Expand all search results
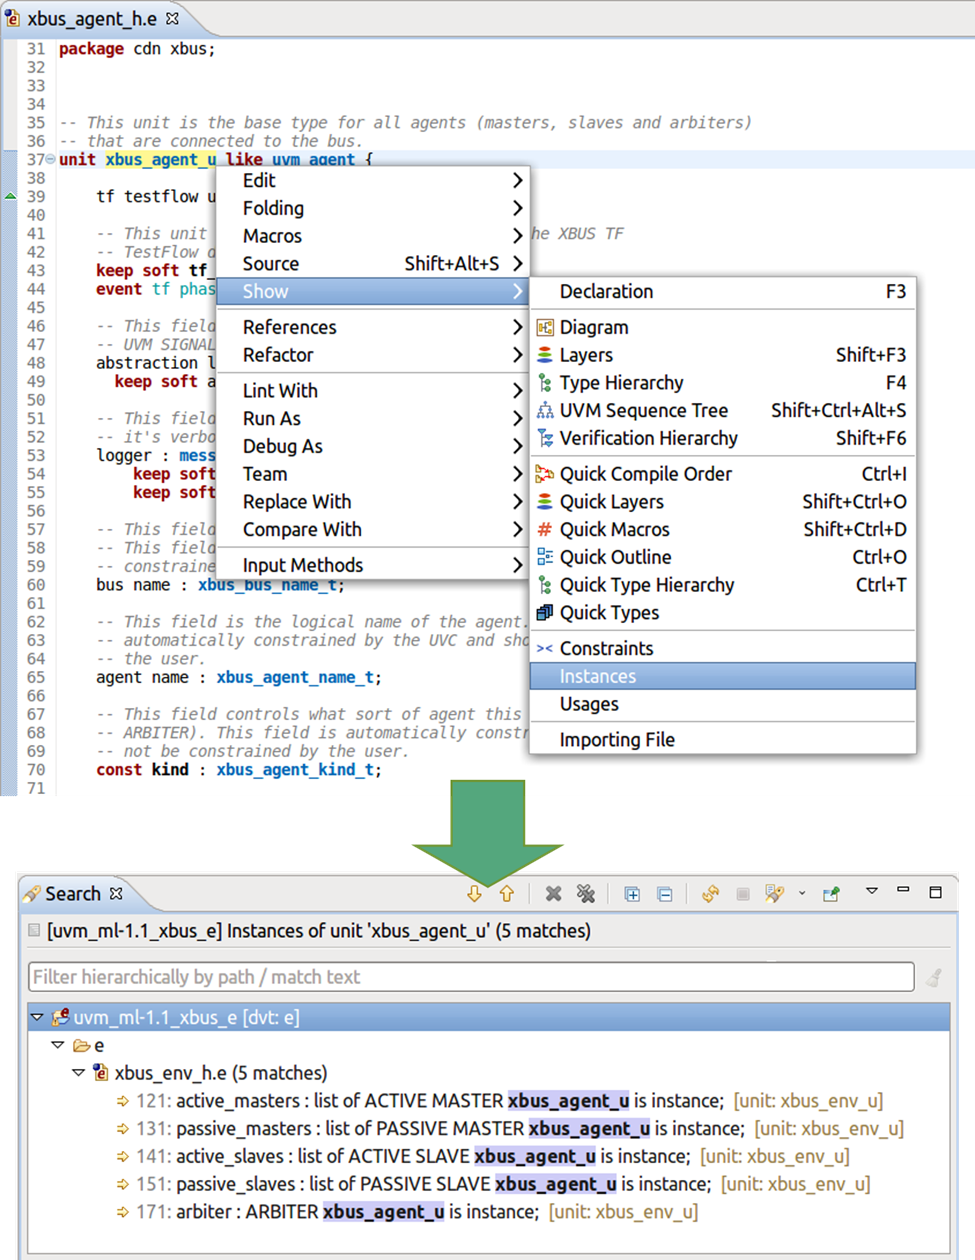 (x=632, y=894)
